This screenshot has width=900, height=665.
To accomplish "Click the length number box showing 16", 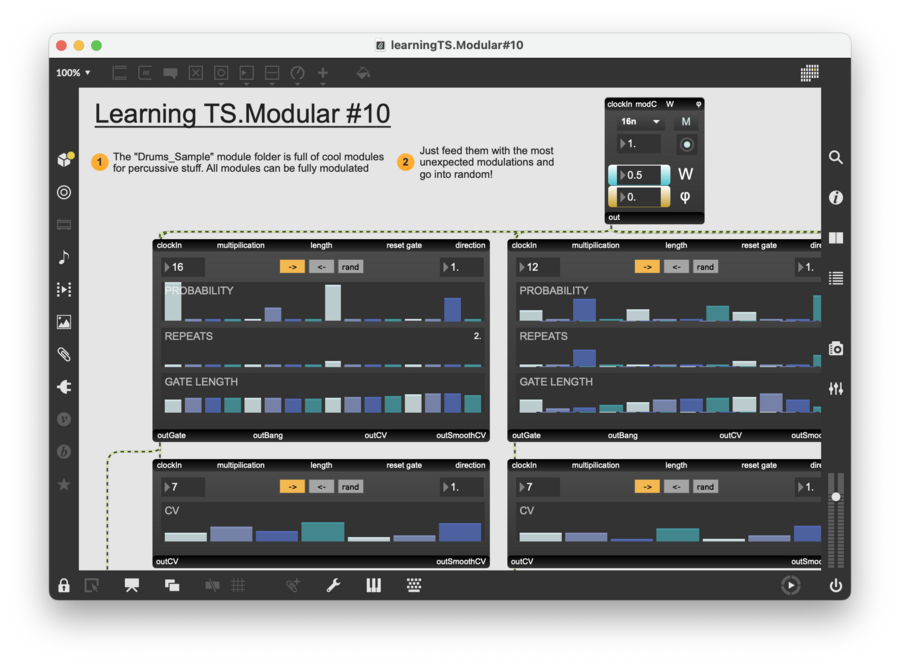I will (183, 267).
